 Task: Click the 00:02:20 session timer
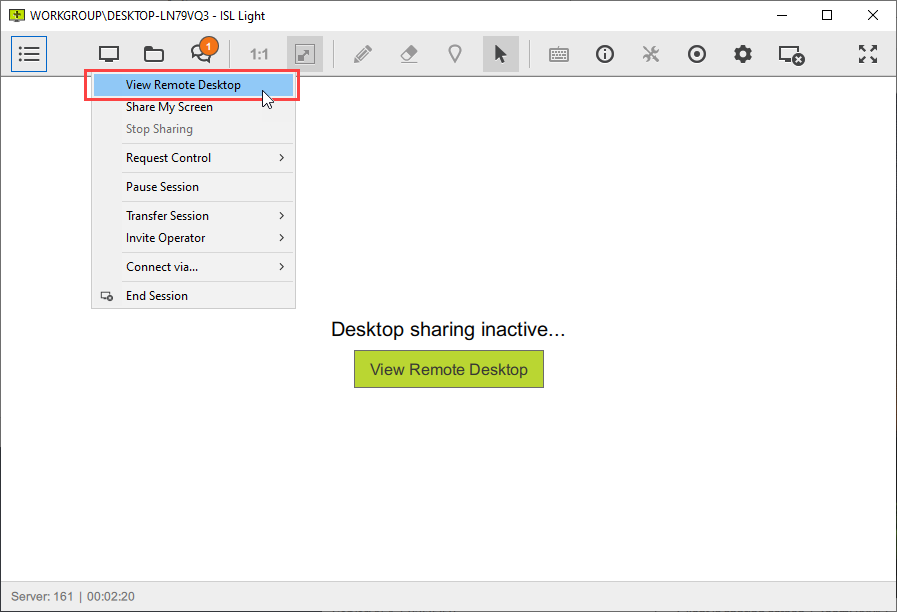click(x=111, y=597)
